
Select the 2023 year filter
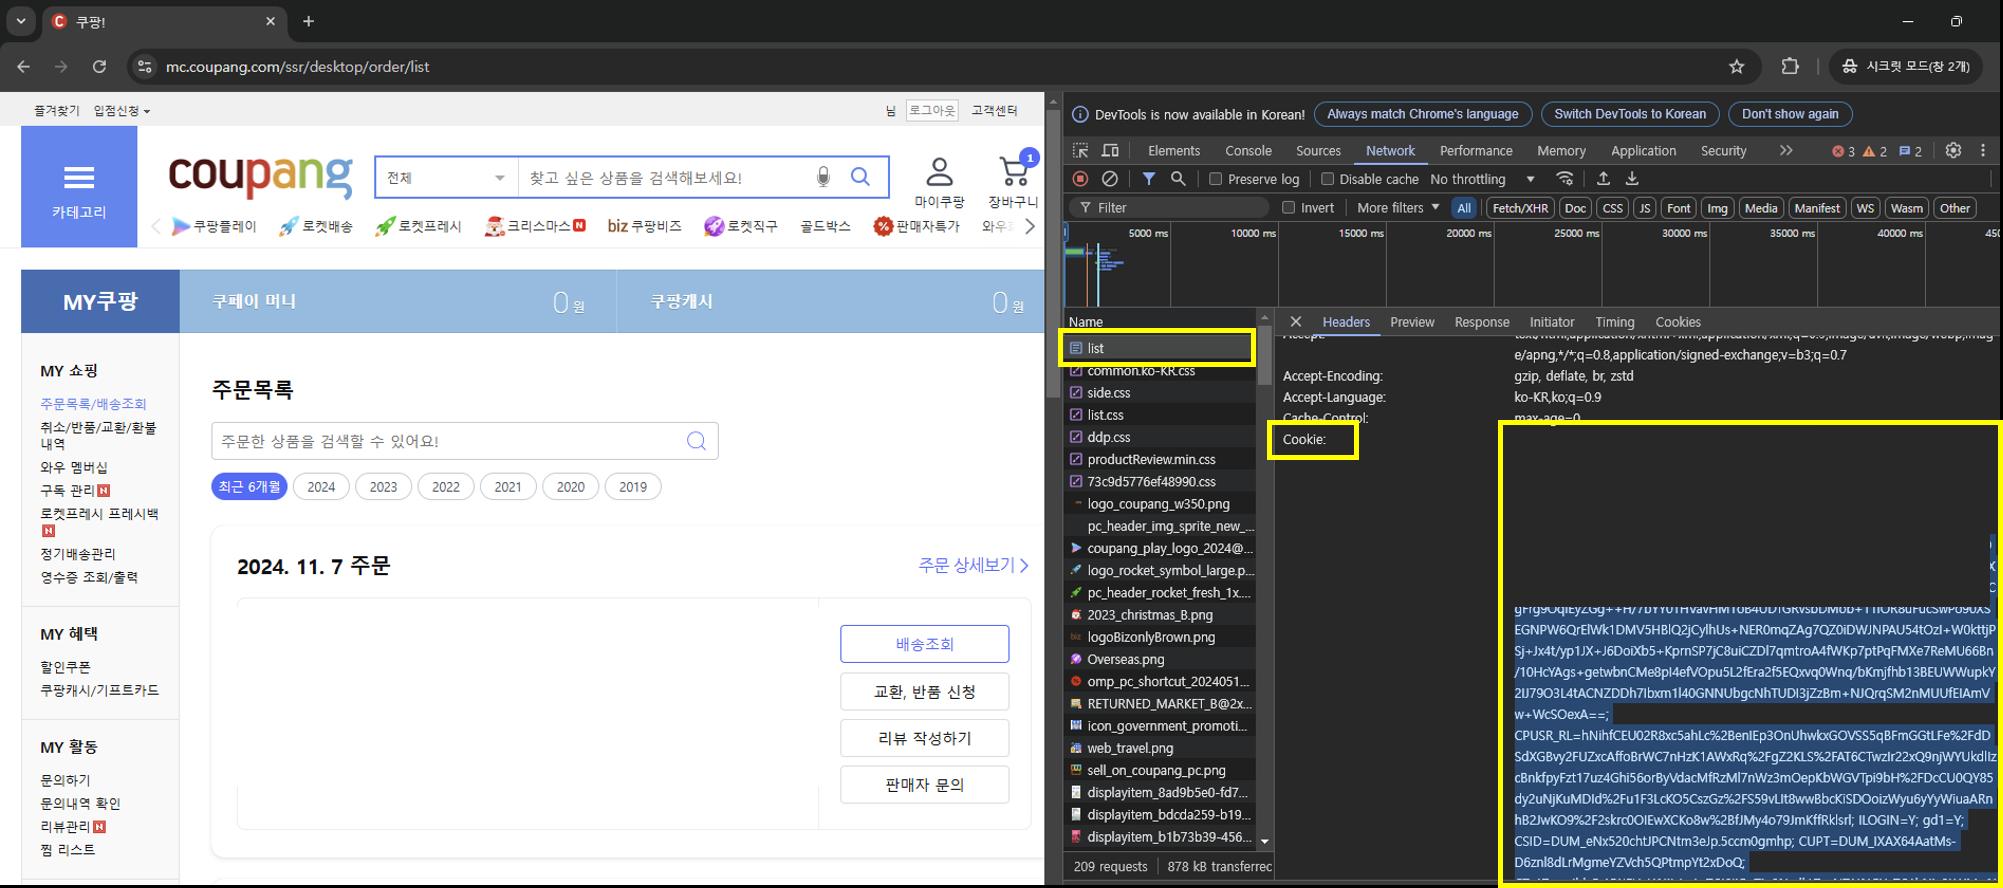[x=383, y=487]
